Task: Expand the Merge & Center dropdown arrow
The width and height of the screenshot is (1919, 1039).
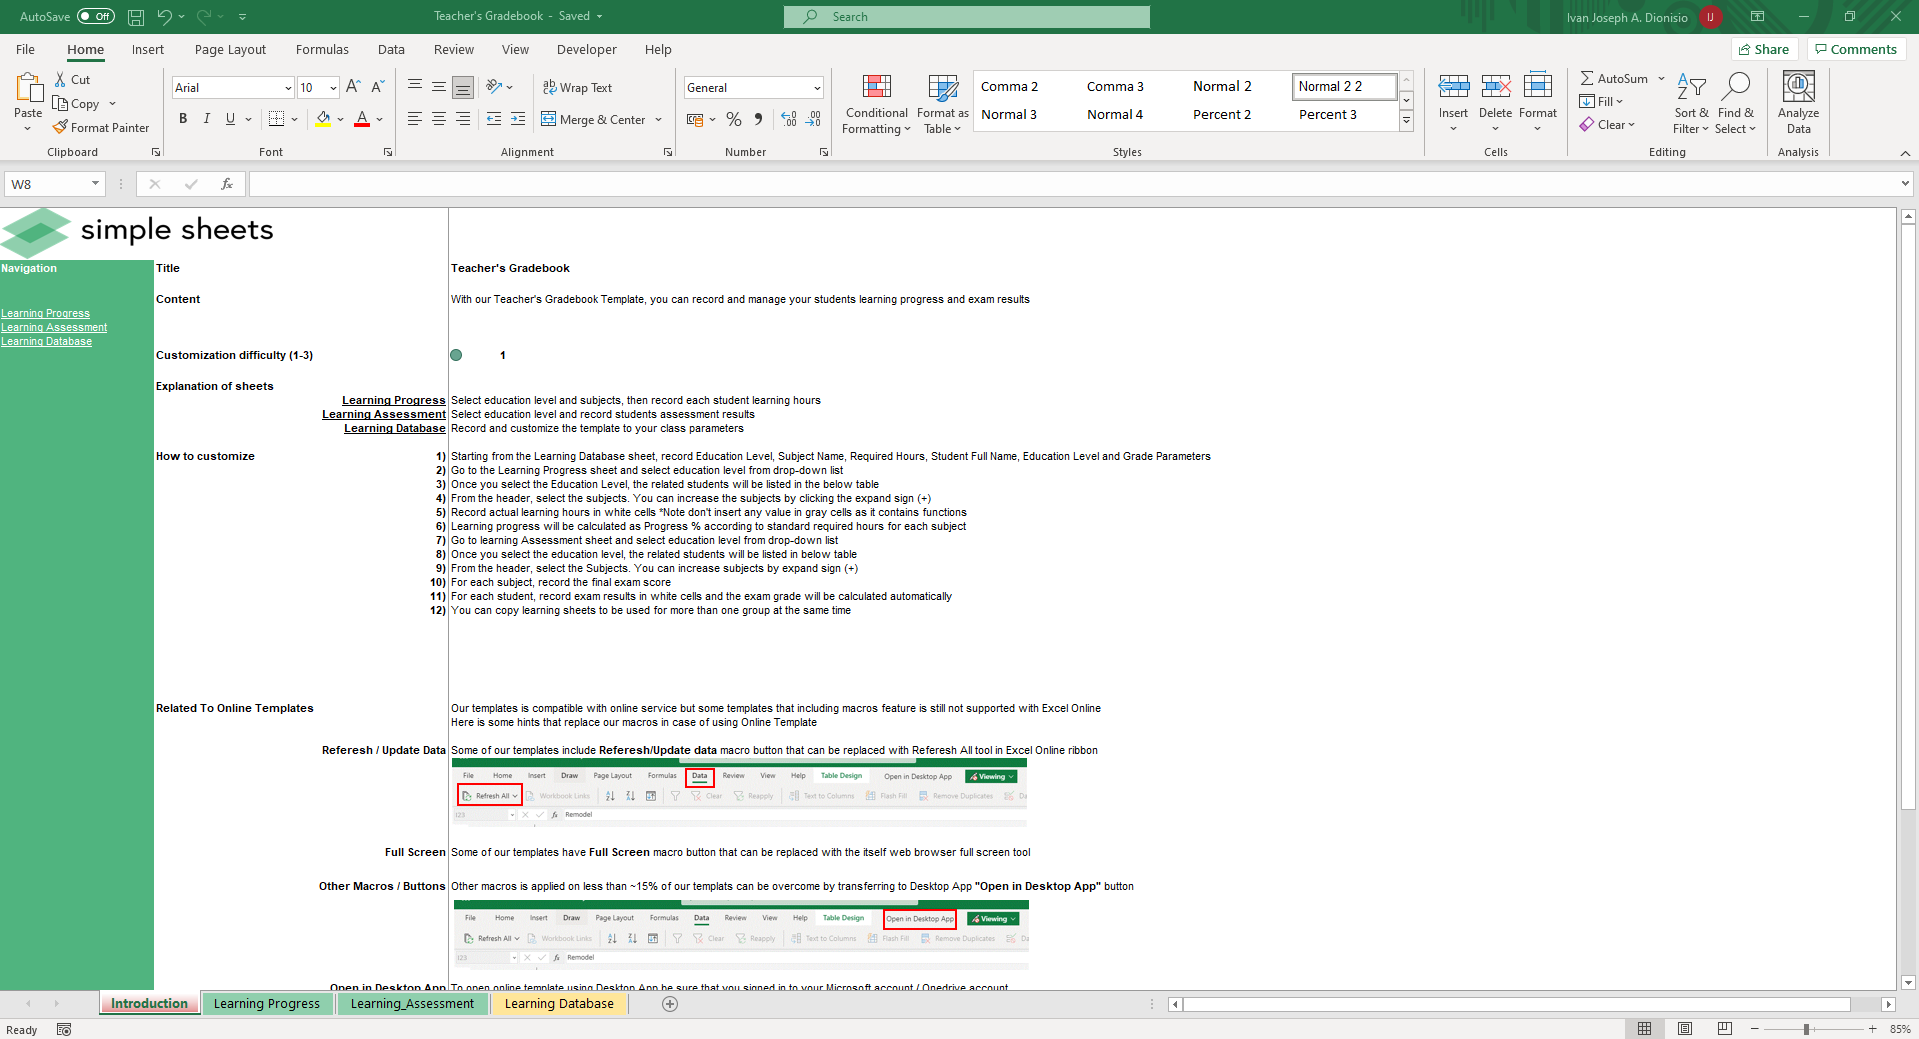Action: tap(659, 120)
